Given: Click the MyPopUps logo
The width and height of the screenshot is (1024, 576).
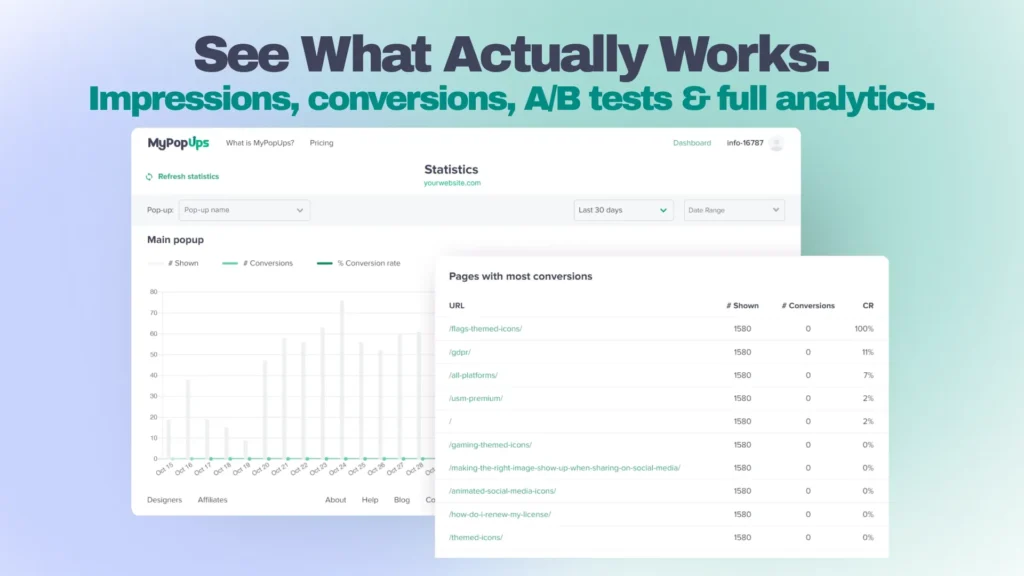Looking at the screenshot, I should click(x=178, y=143).
